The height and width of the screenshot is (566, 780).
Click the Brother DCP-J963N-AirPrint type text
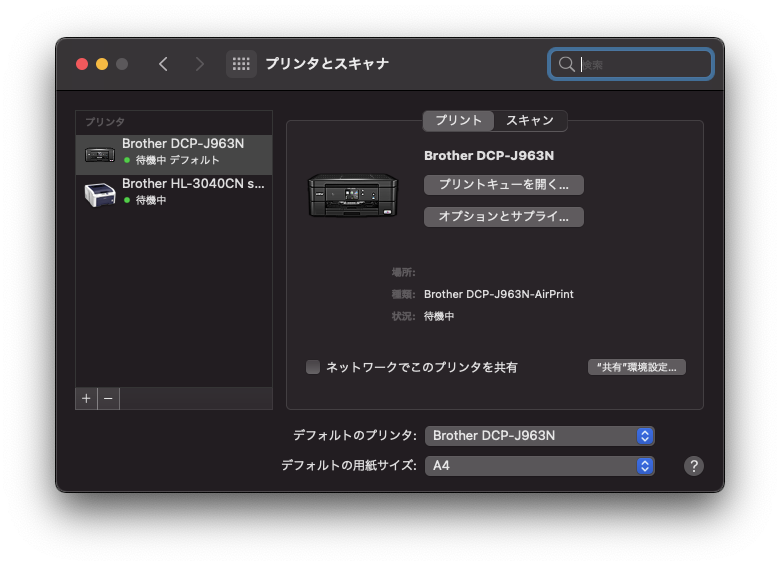click(x=498, y=294)
